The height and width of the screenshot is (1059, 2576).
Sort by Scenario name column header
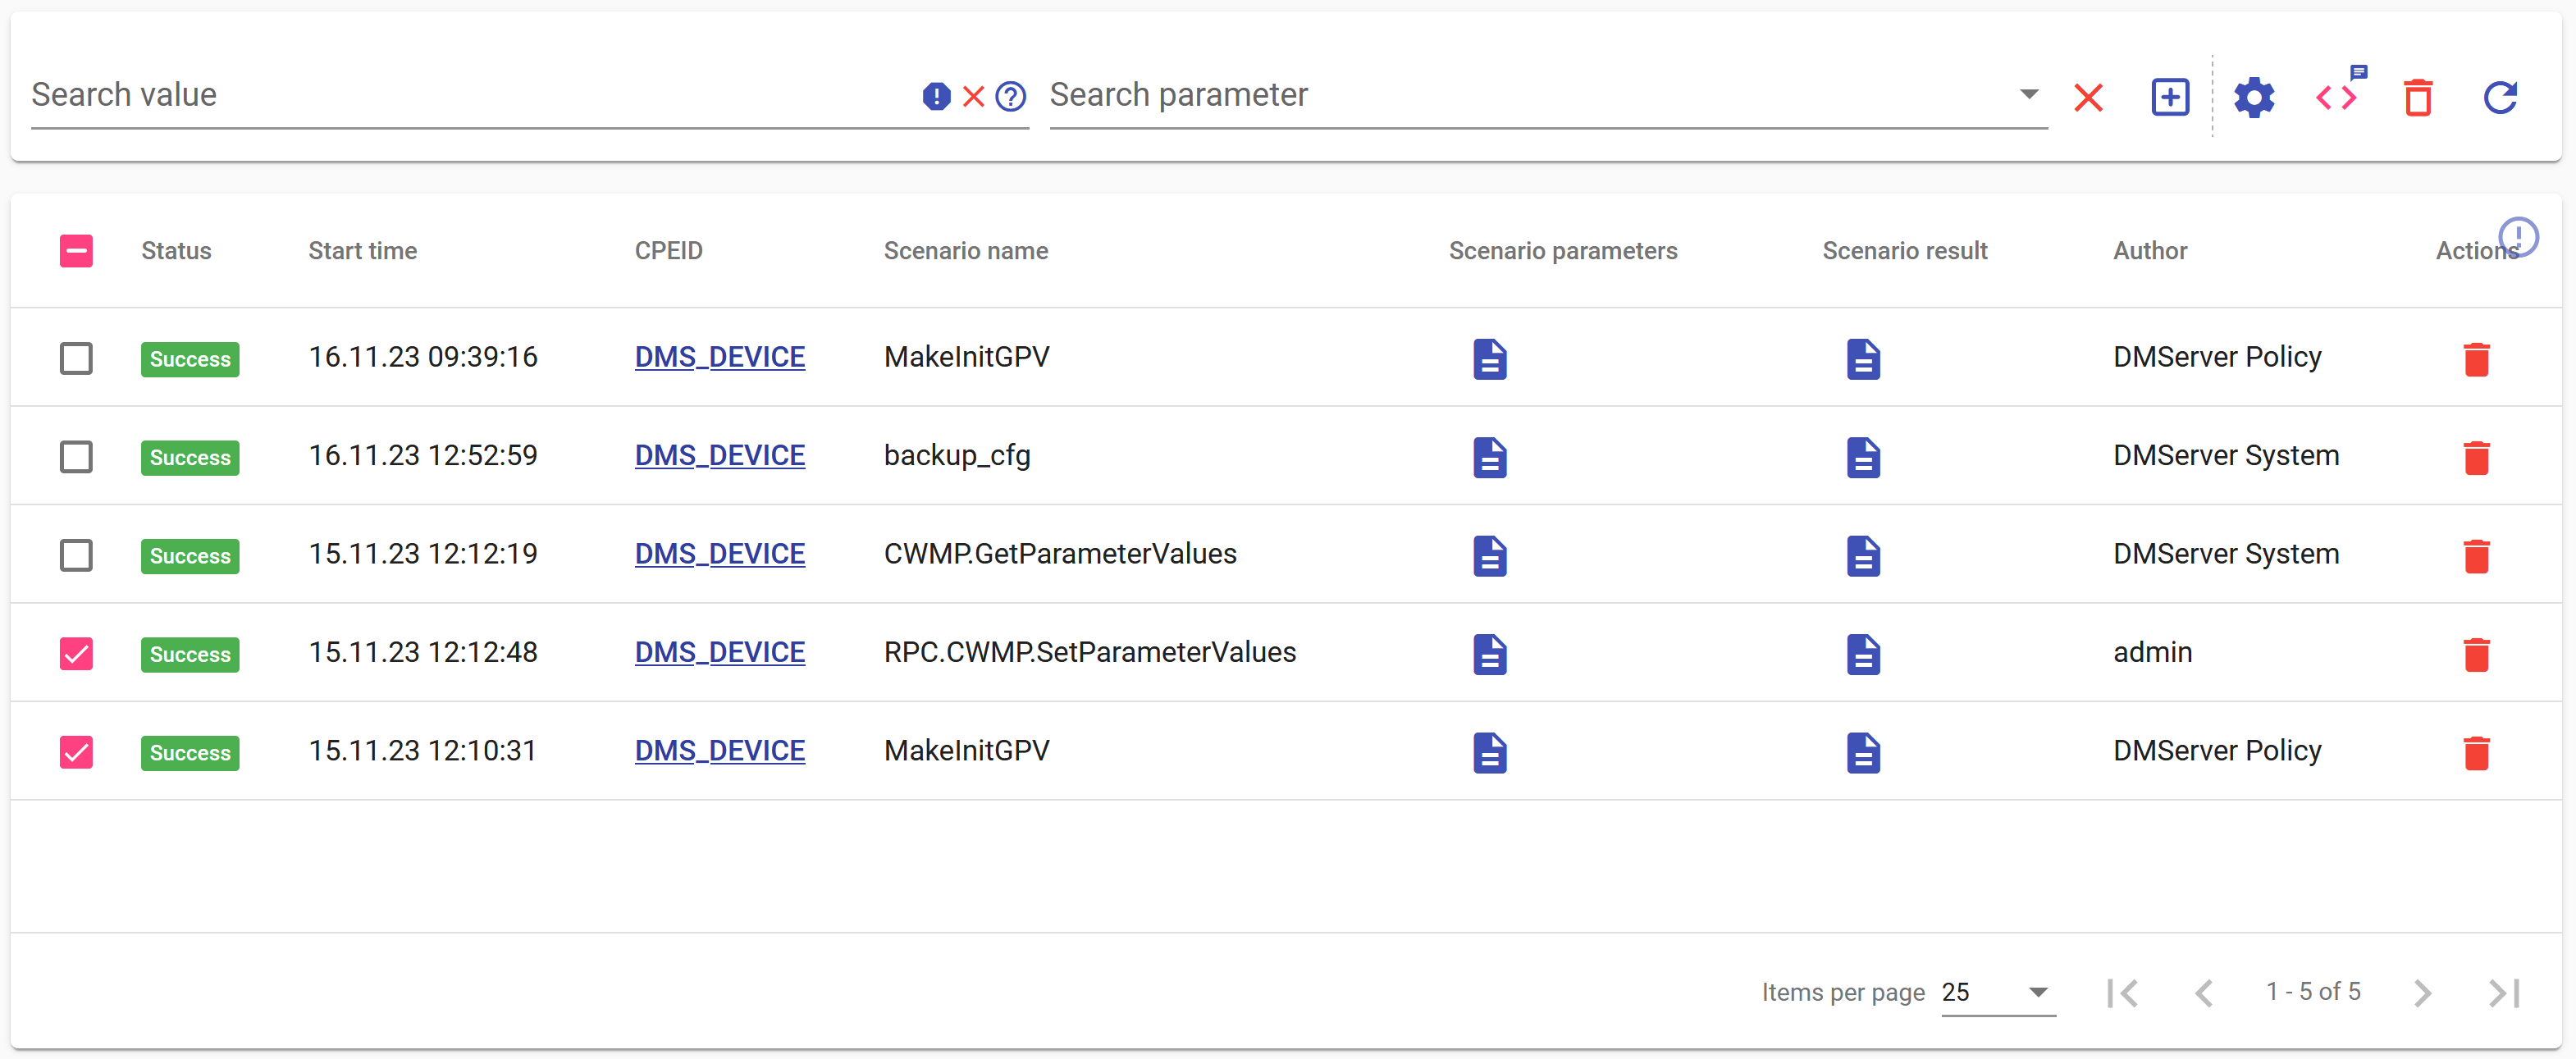(965, 250)
